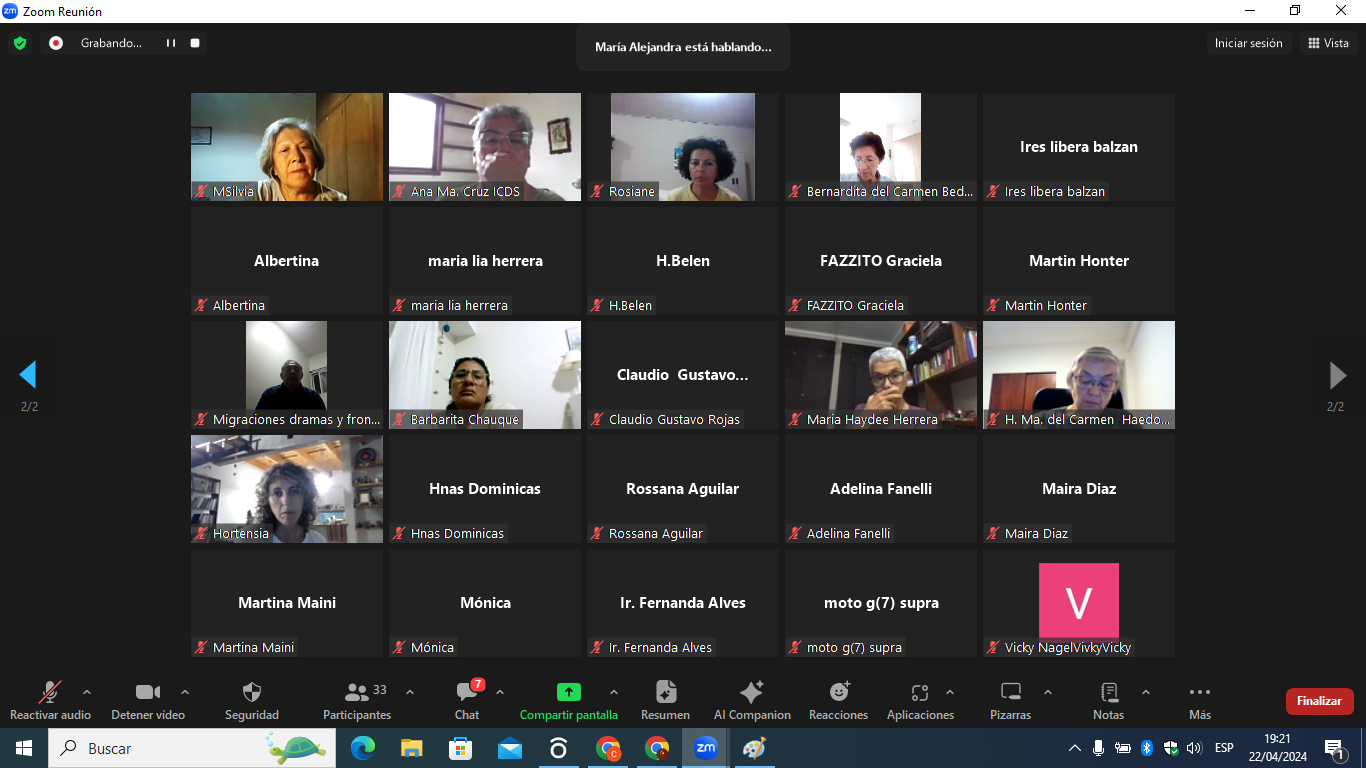
Task: Click the taskbar Buscar search box
Action: (192, 748)
